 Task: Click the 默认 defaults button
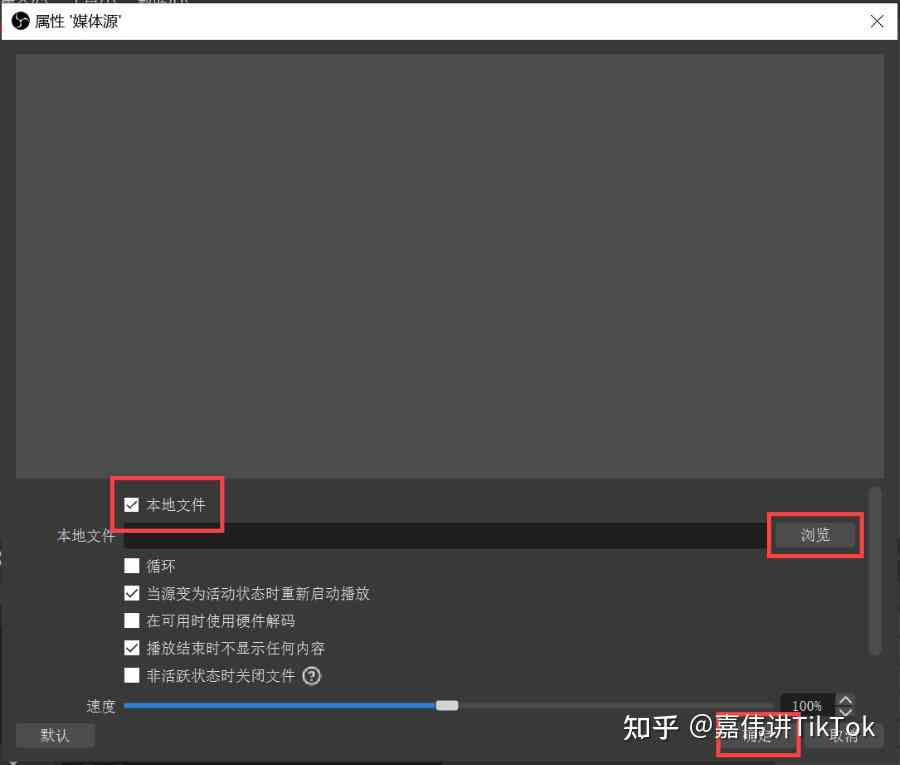tap(55, 735)
